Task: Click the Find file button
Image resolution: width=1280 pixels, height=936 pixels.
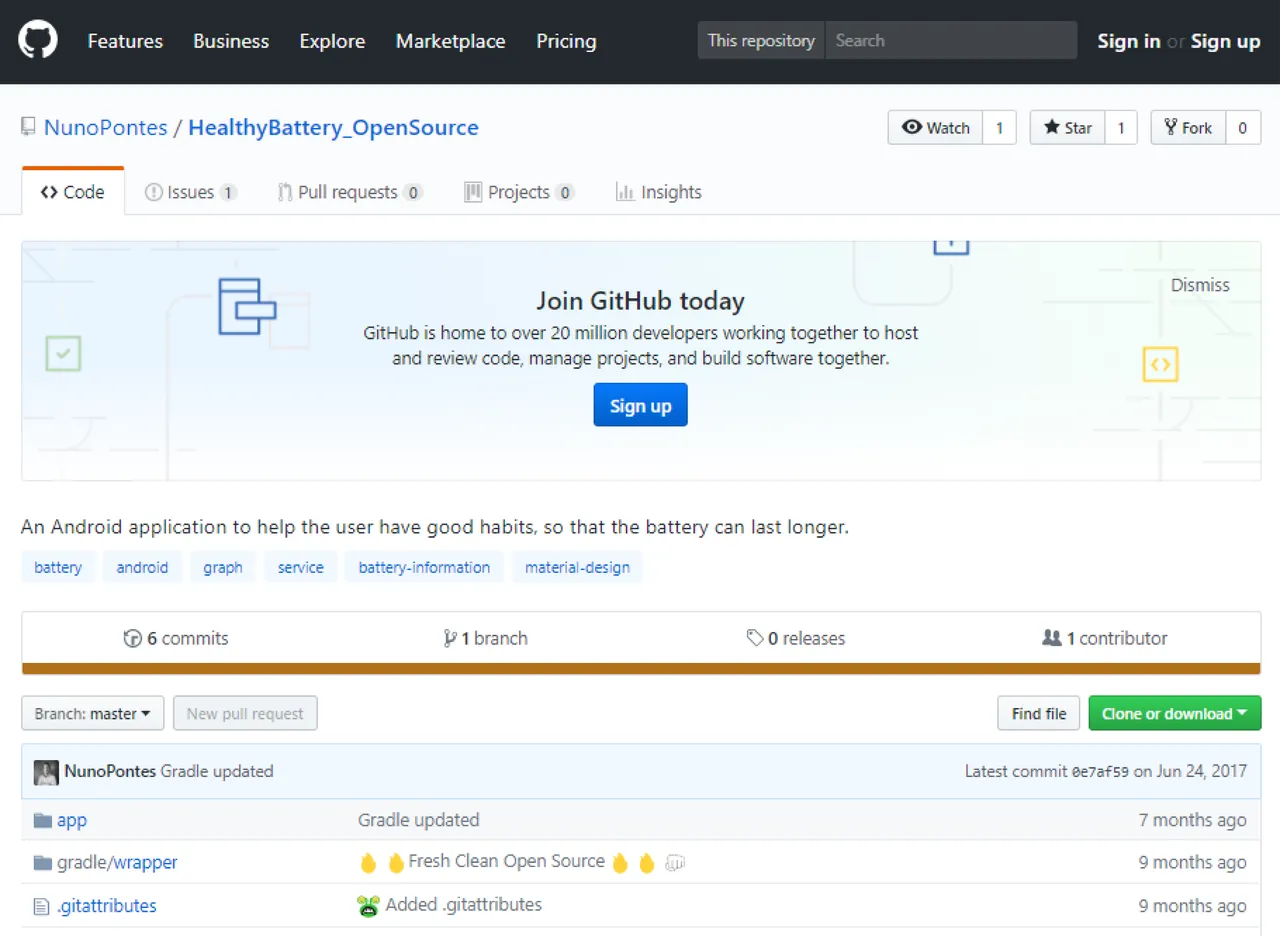Action: point(1039,713)
